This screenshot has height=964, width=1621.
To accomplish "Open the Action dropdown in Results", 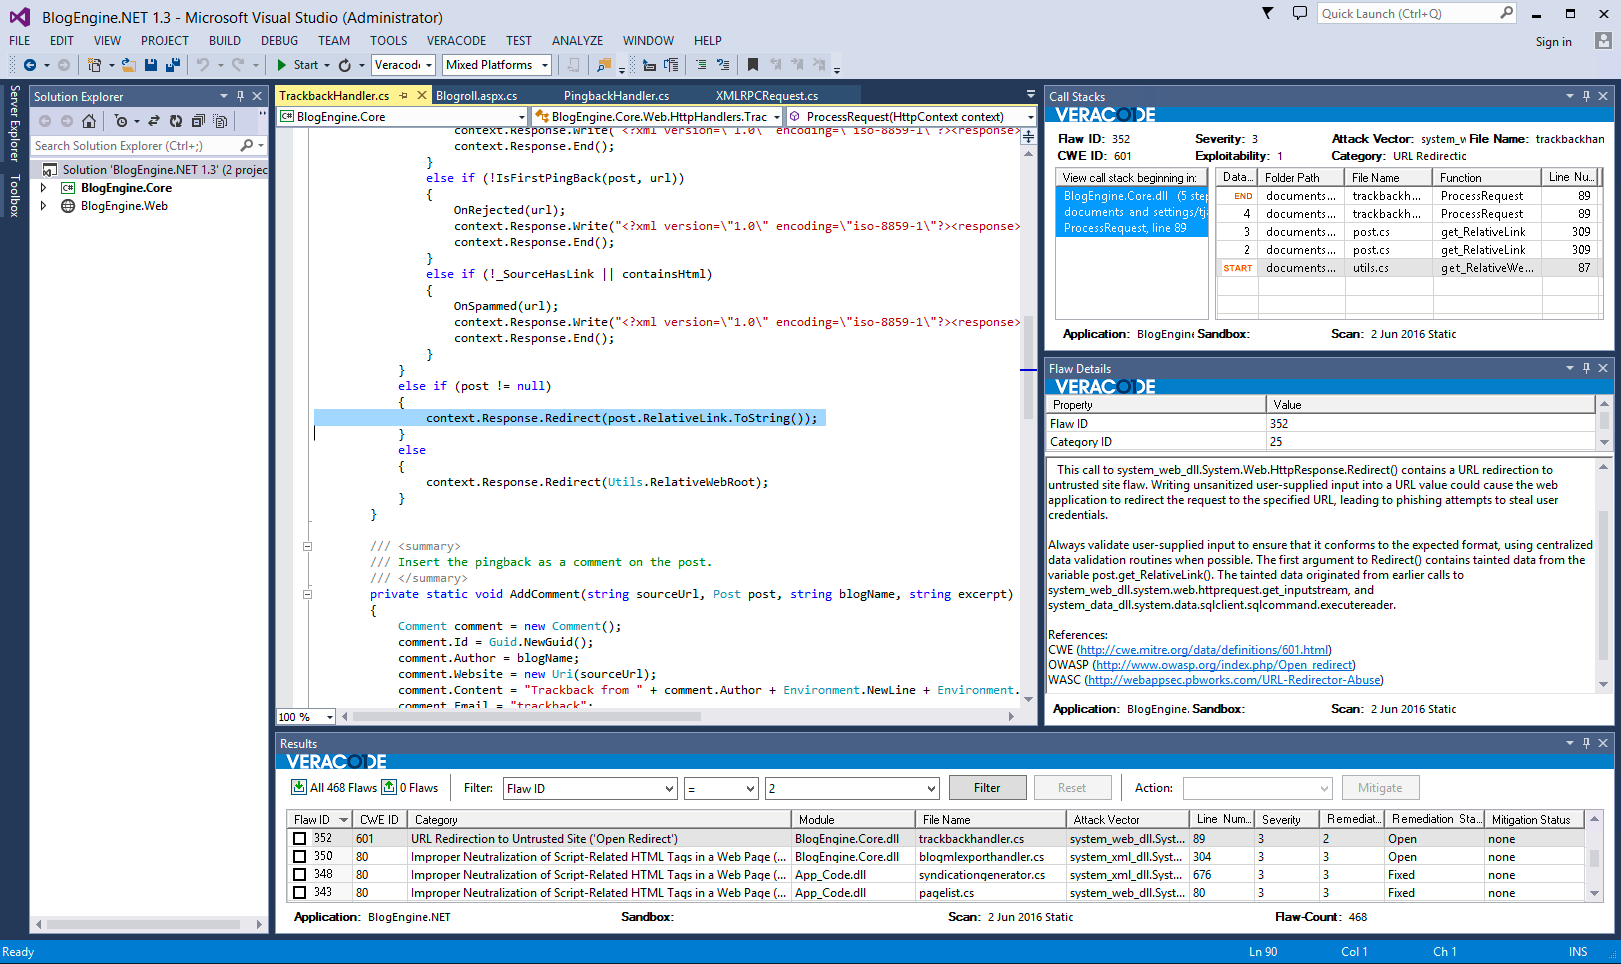I will click(1324, 788).
